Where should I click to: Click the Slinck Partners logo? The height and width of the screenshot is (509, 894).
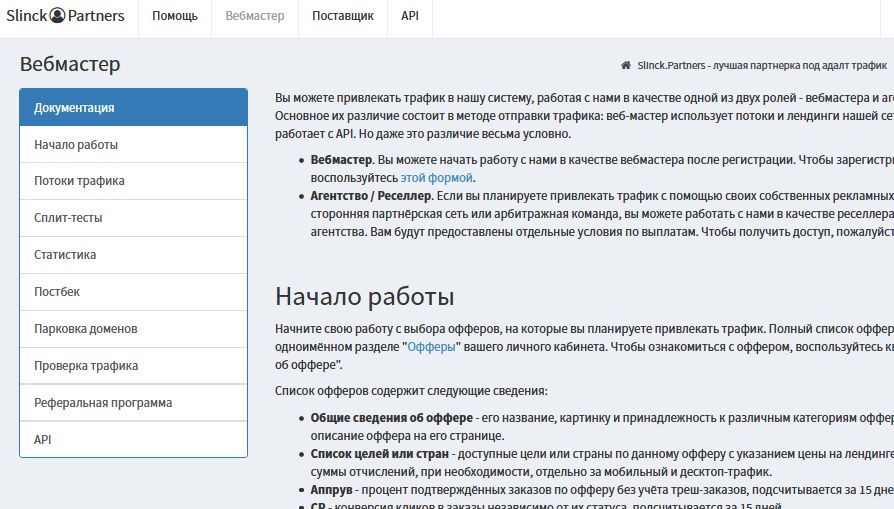[x=65, y=16]
